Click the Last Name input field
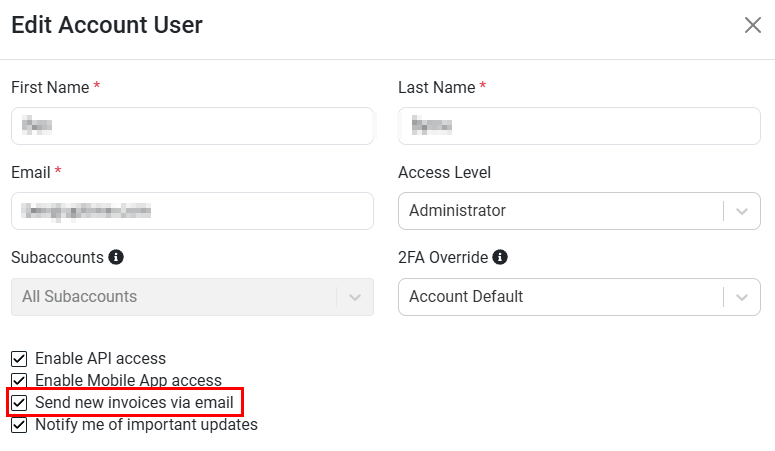The image size is (775, 451). click(x=579, y=126)
